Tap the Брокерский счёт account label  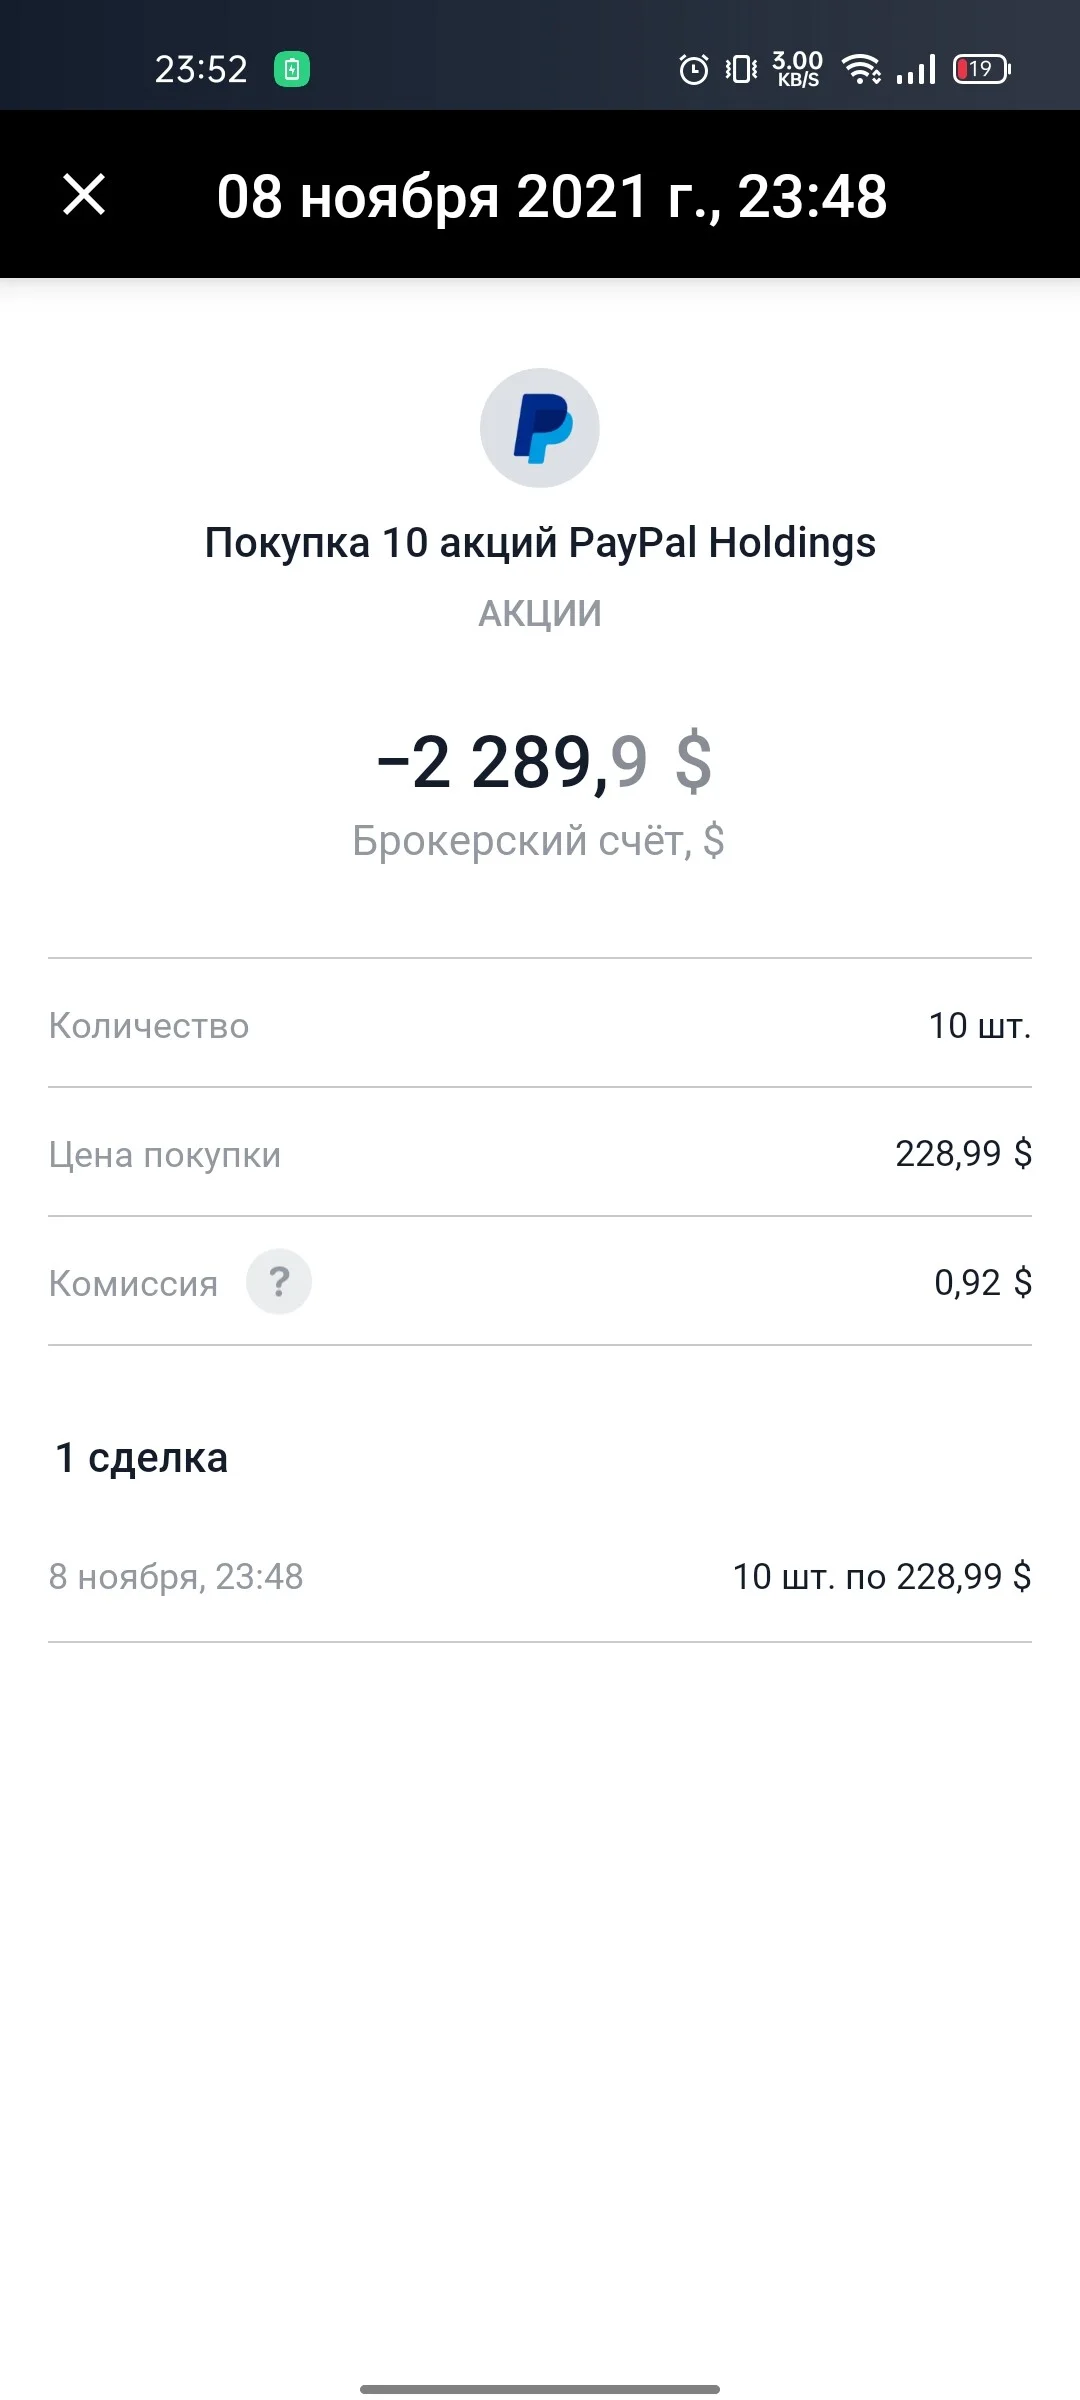(x=538, y=840)
